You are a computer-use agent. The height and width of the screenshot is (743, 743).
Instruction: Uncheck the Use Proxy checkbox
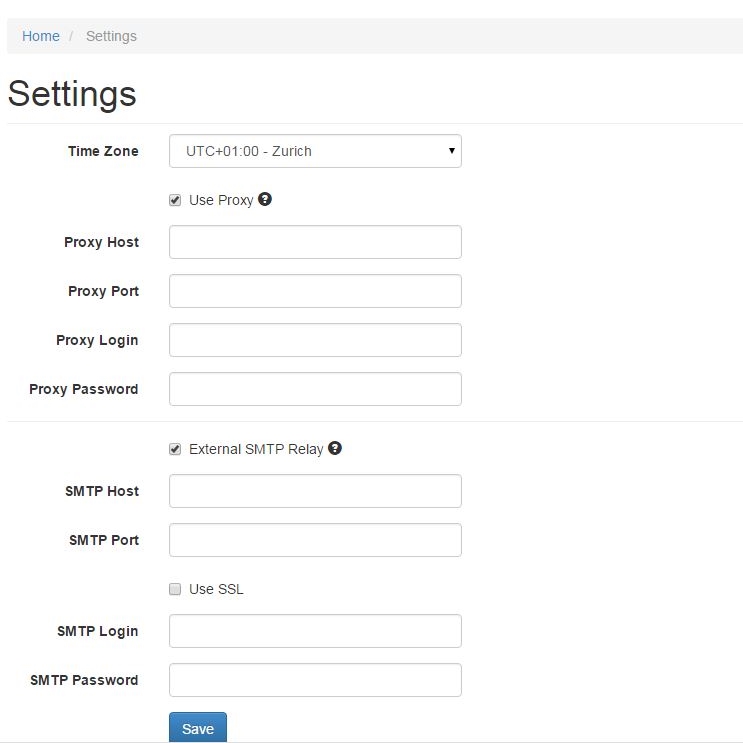[175, 200]
